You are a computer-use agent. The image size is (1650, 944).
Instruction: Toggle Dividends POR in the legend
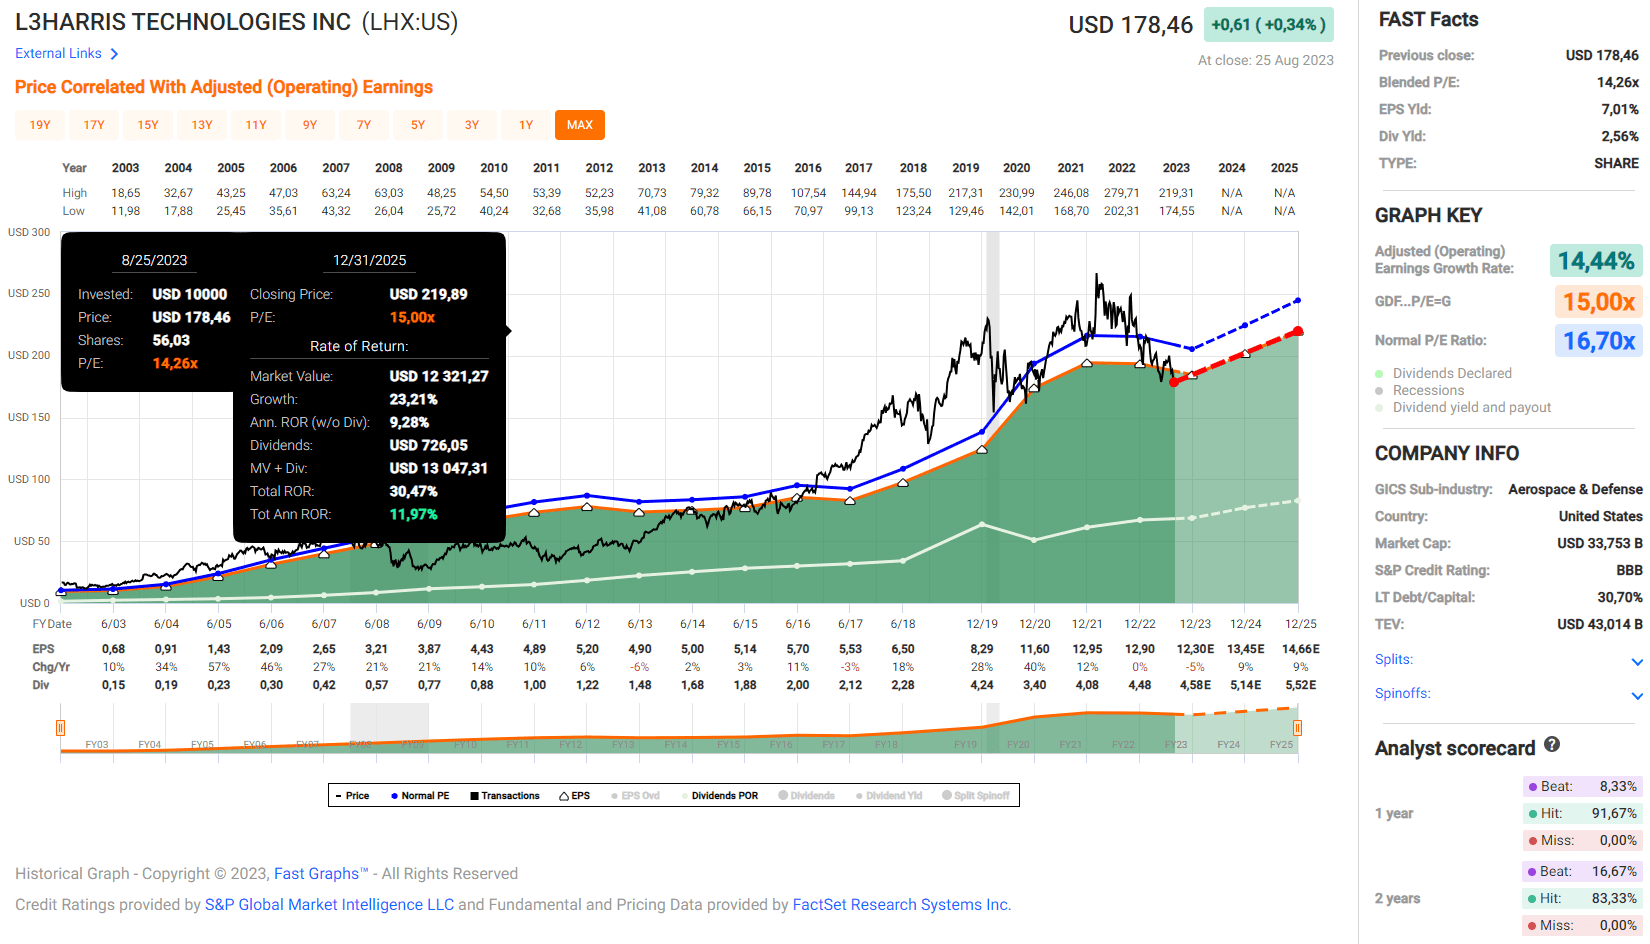click(x=719, y=796)
